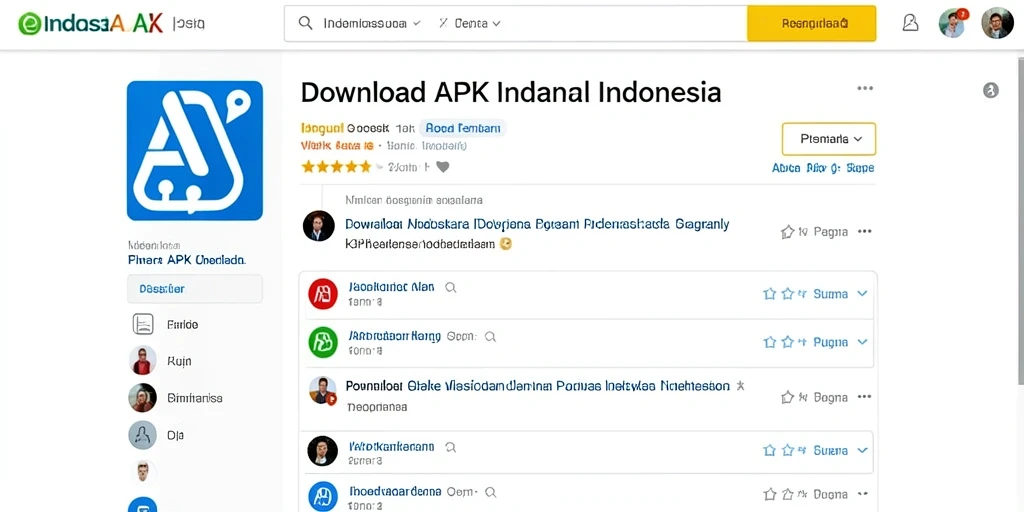This screenshot has height=512, width=1024.
Task: Select the Dasetler sidebar tab
Action: 195,289
